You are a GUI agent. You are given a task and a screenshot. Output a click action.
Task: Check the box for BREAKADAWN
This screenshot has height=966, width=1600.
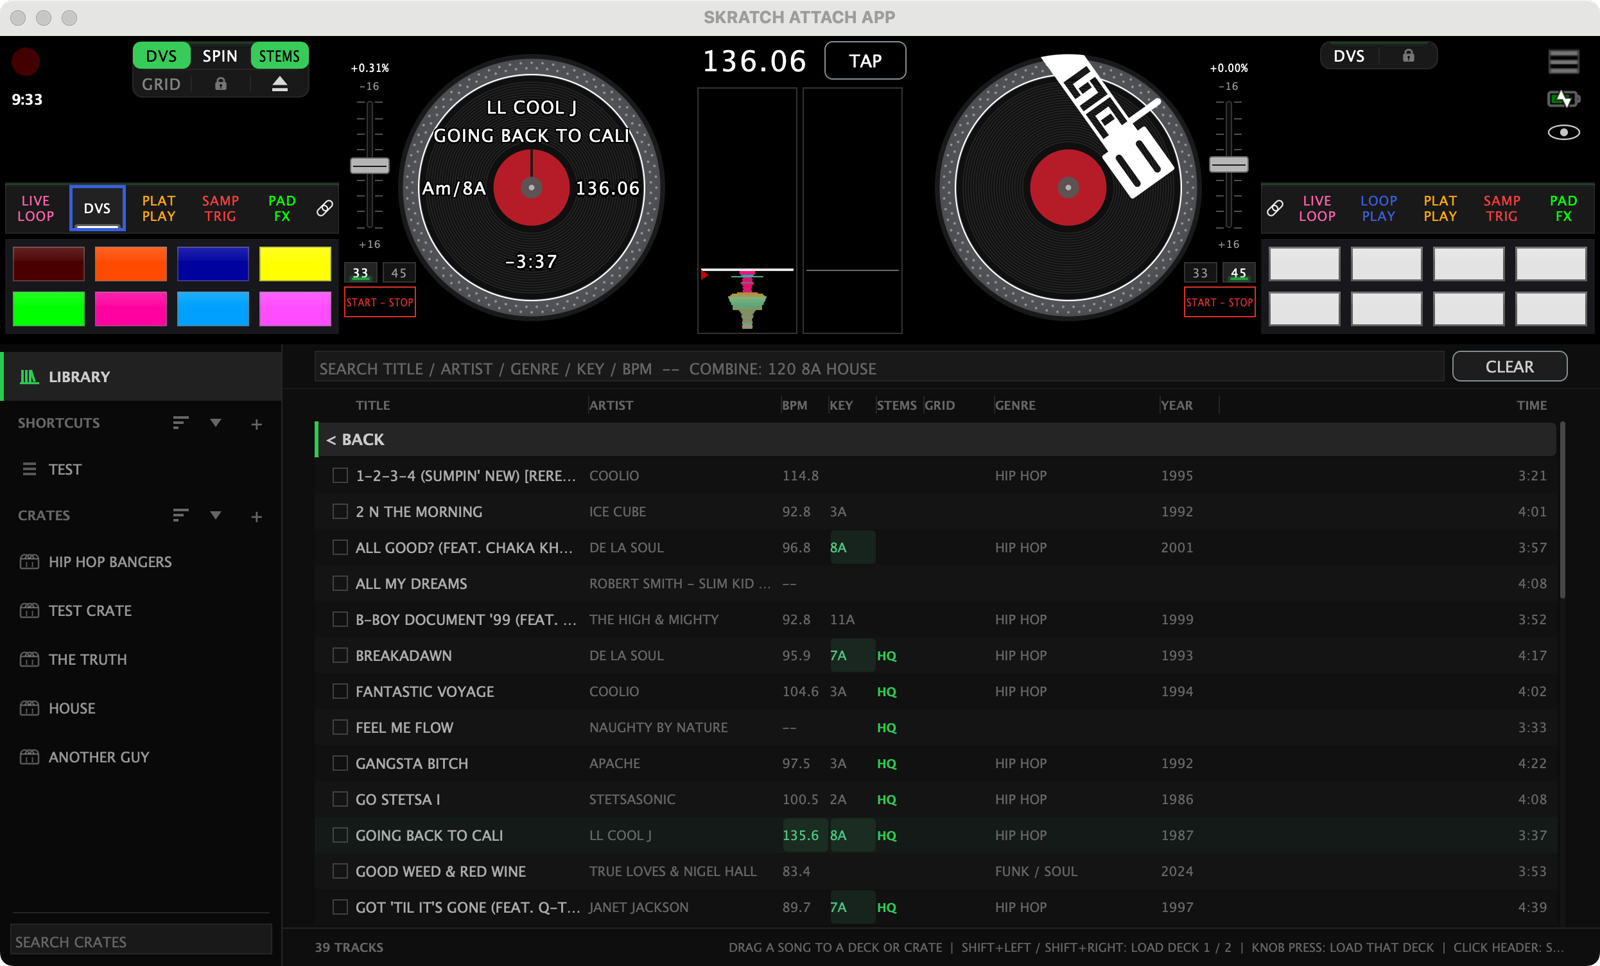tap(340, 655)
